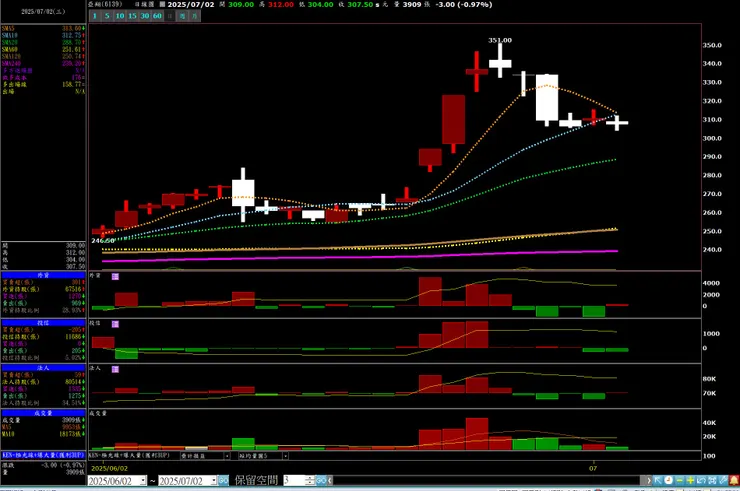Click the GO button next to the end date

223,481
